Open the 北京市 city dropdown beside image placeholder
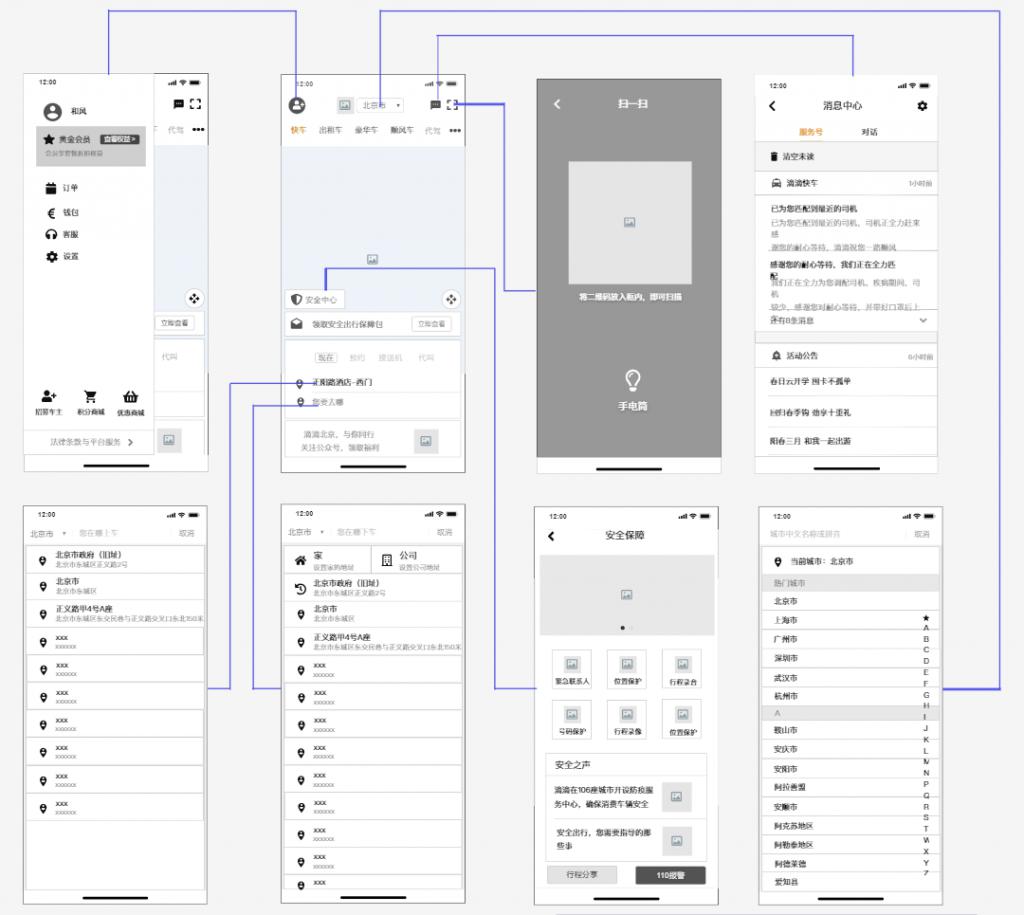 tap(381, 105)
